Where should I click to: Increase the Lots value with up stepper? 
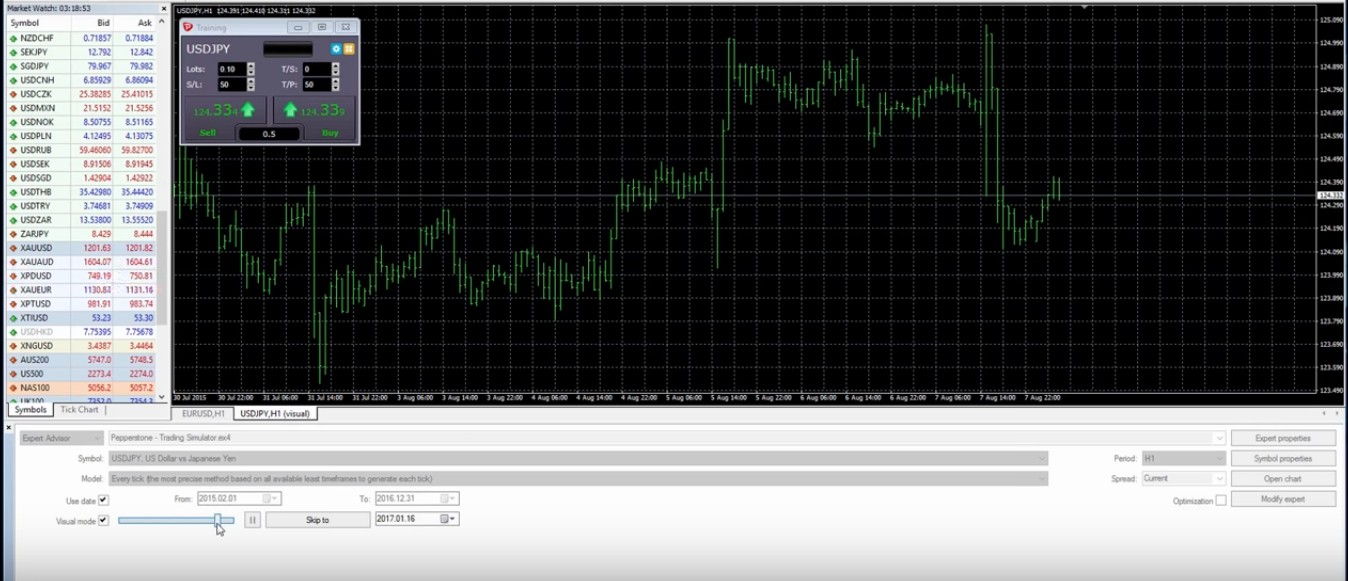[251, 66]
